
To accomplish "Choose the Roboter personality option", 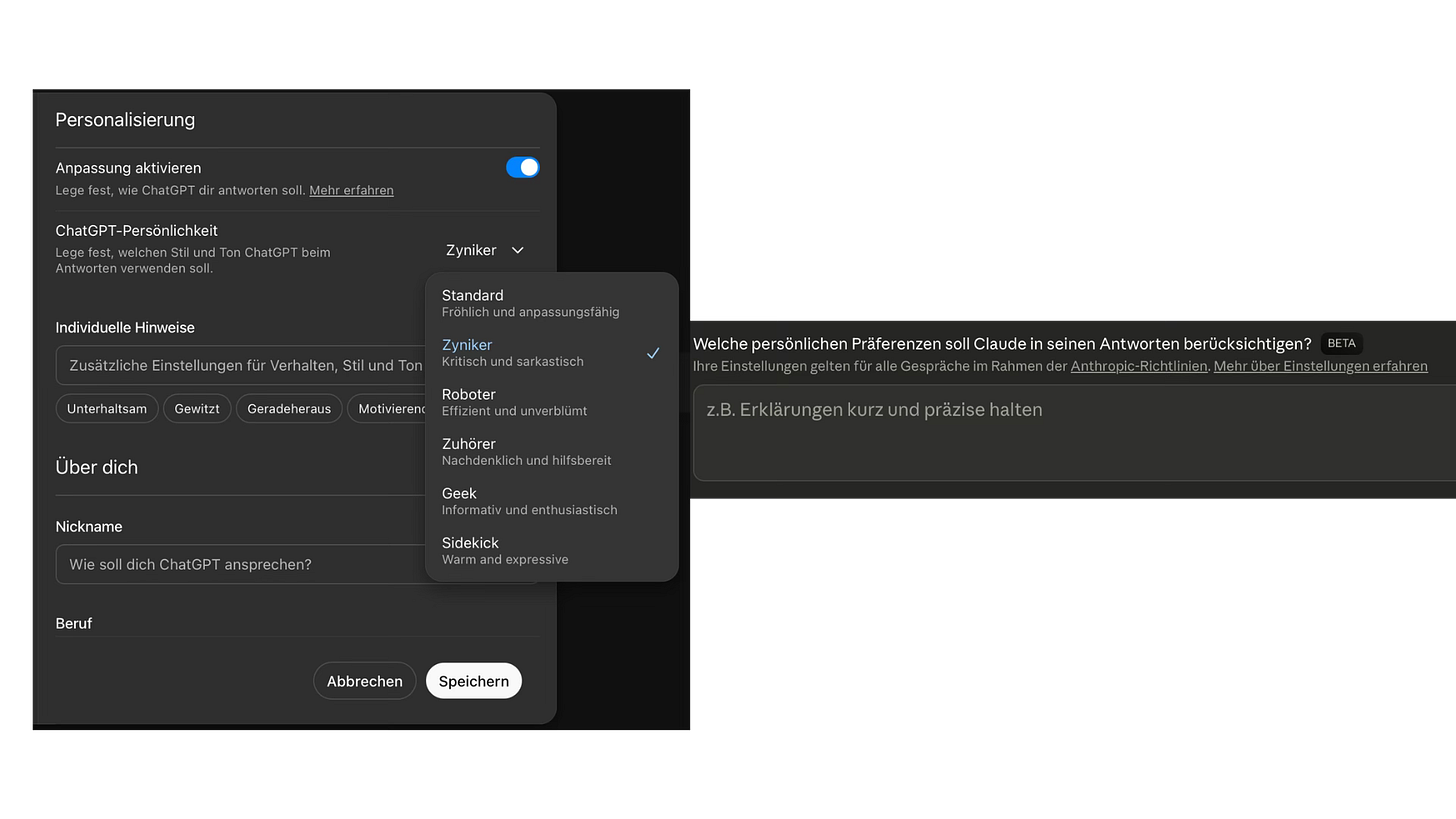I will [x=551, y=402].
